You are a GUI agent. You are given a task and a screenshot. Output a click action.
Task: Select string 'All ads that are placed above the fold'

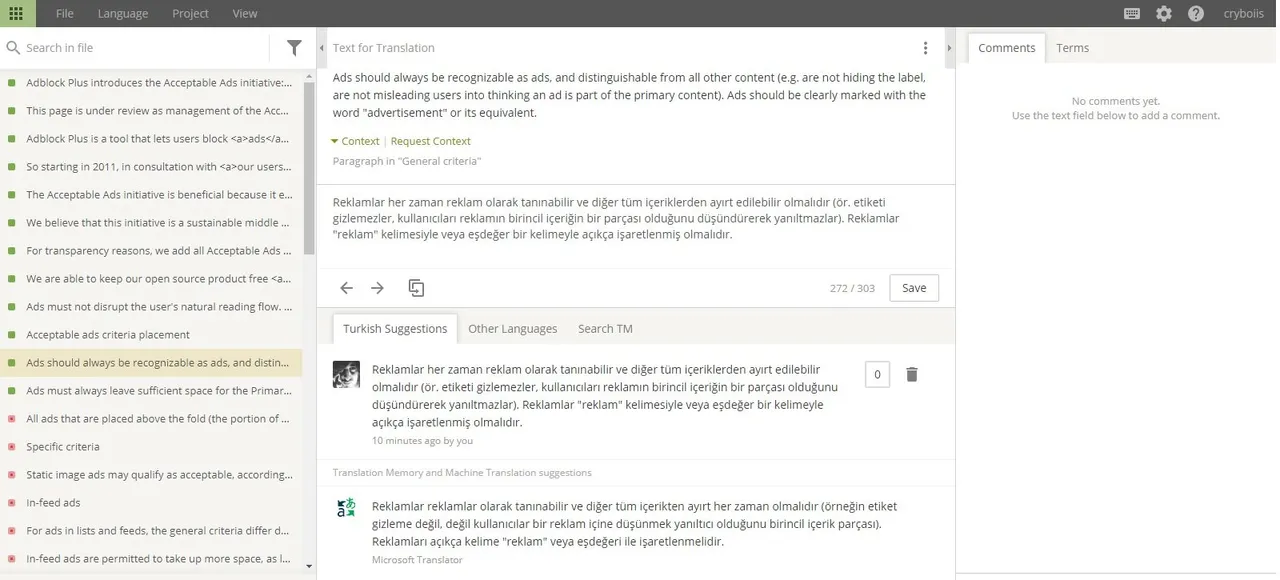point(151,419)
